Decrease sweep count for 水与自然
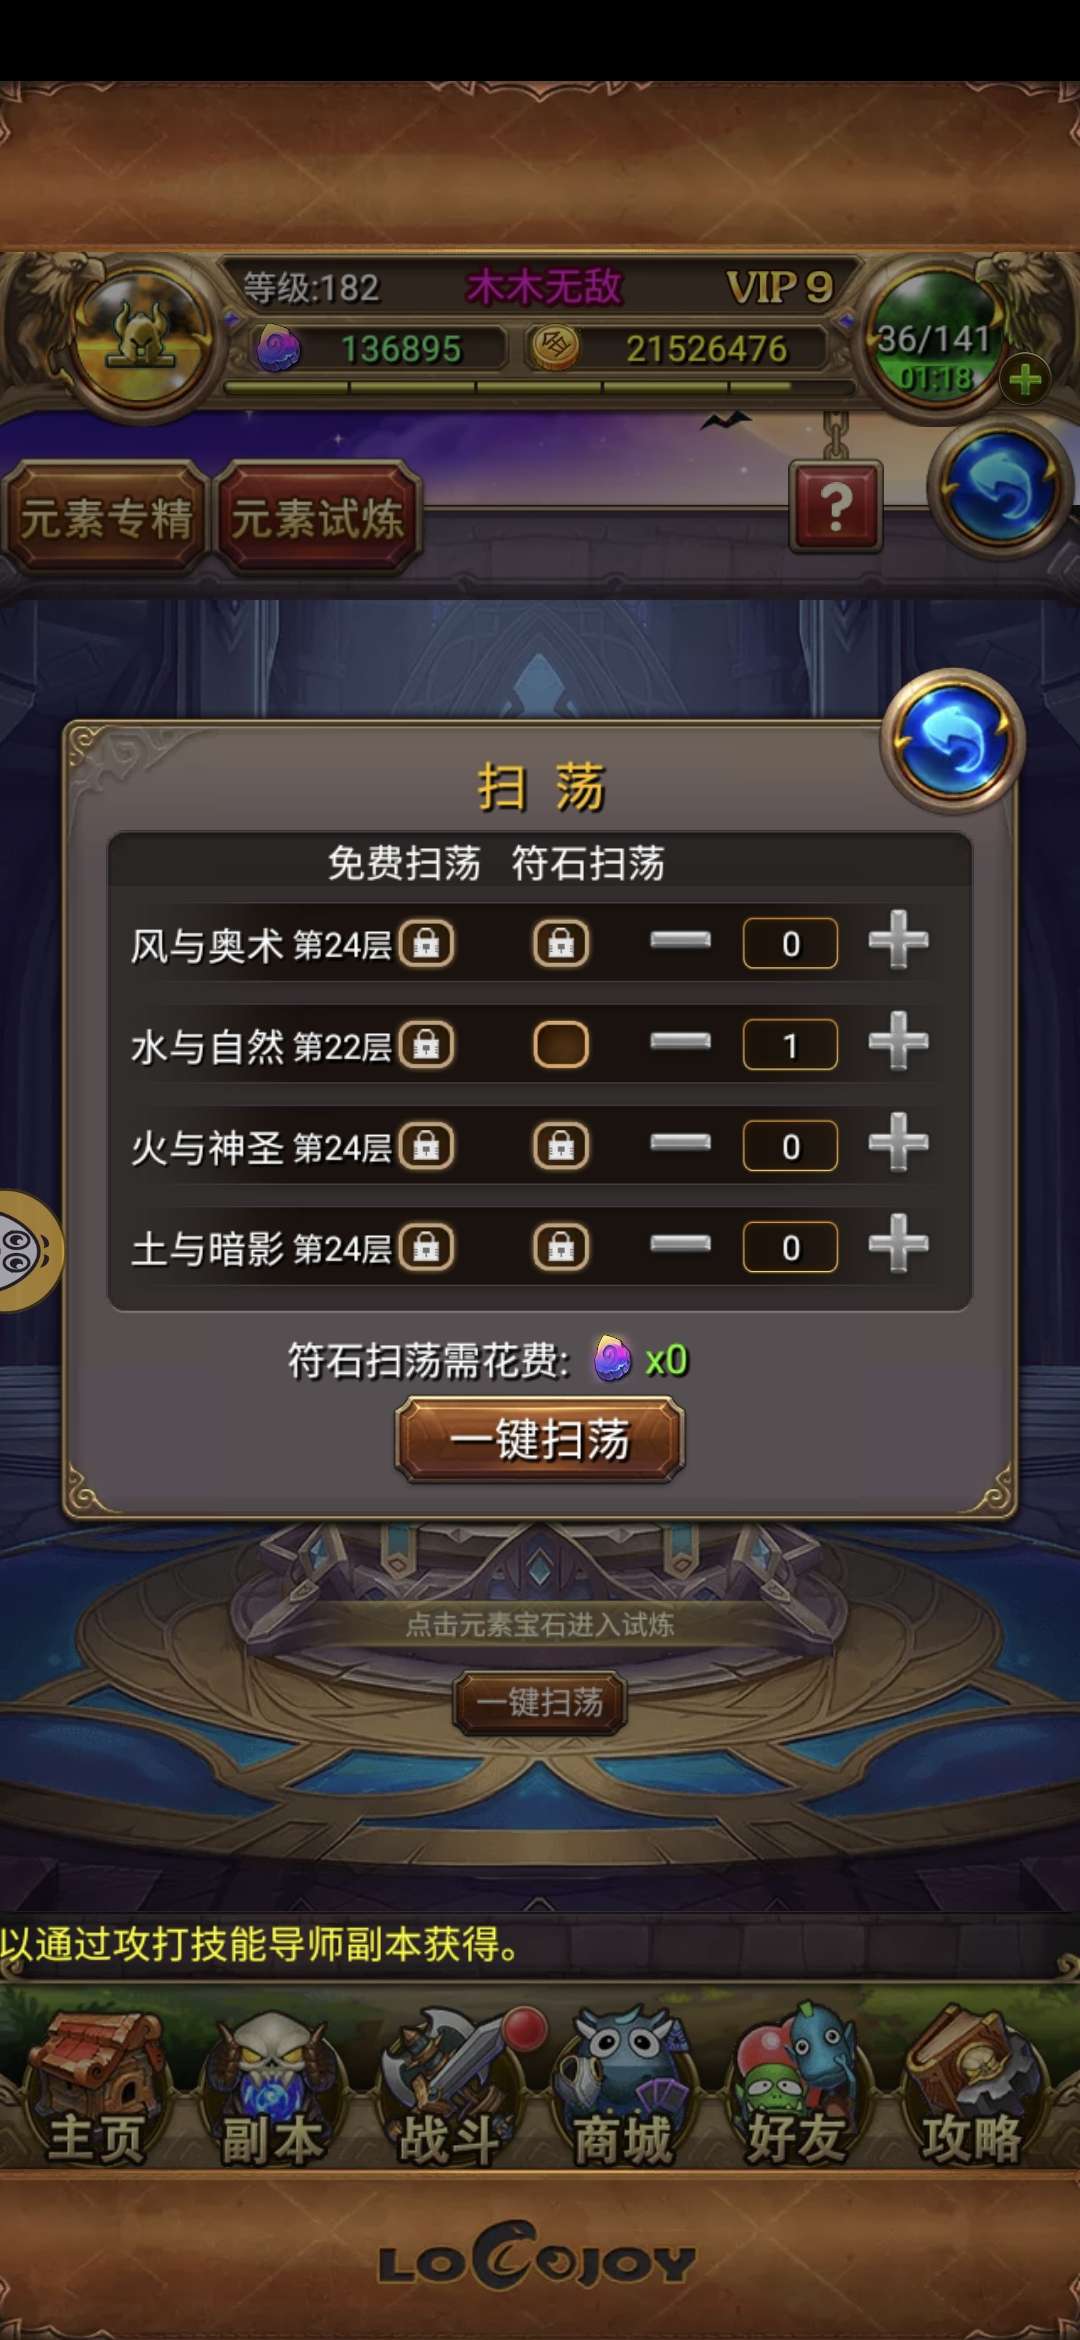Viewport: 1080px width, 2340px height. (x=680, y=1042)
